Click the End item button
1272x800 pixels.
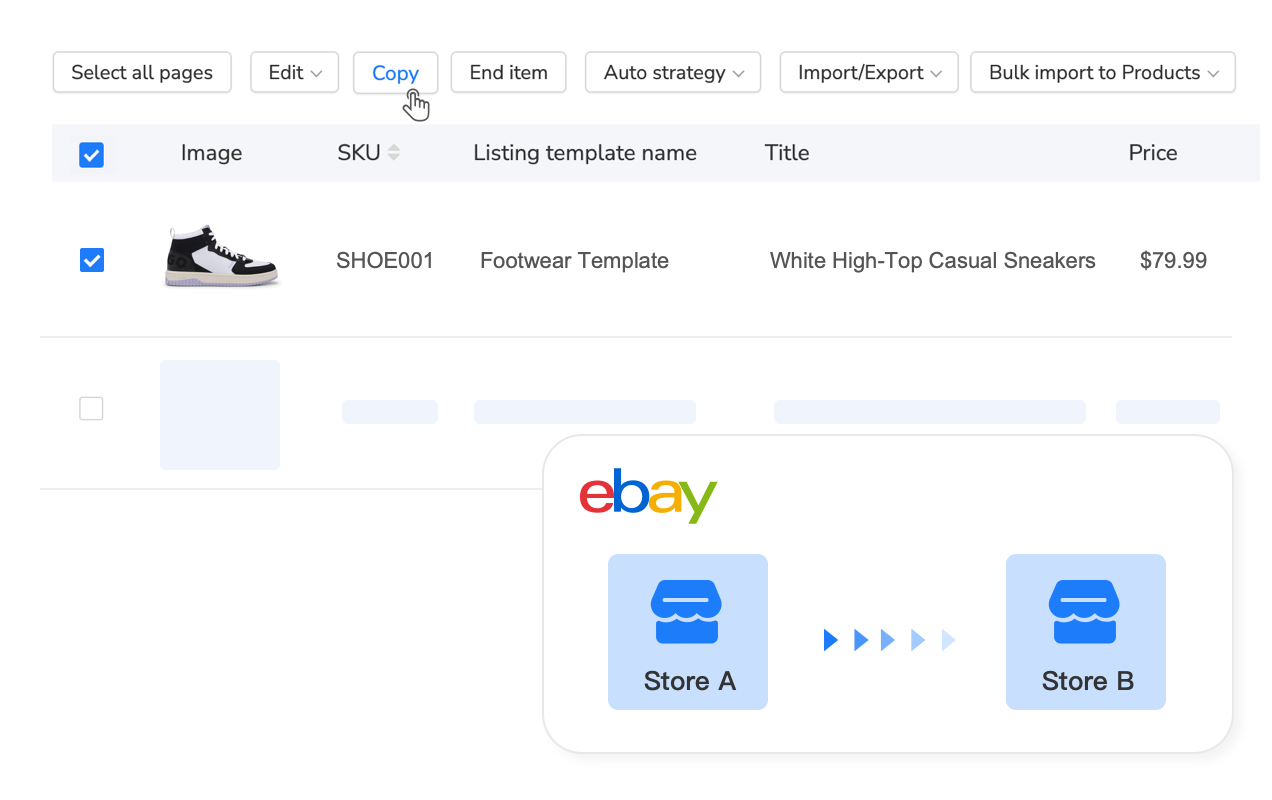[x=508, y=72]
